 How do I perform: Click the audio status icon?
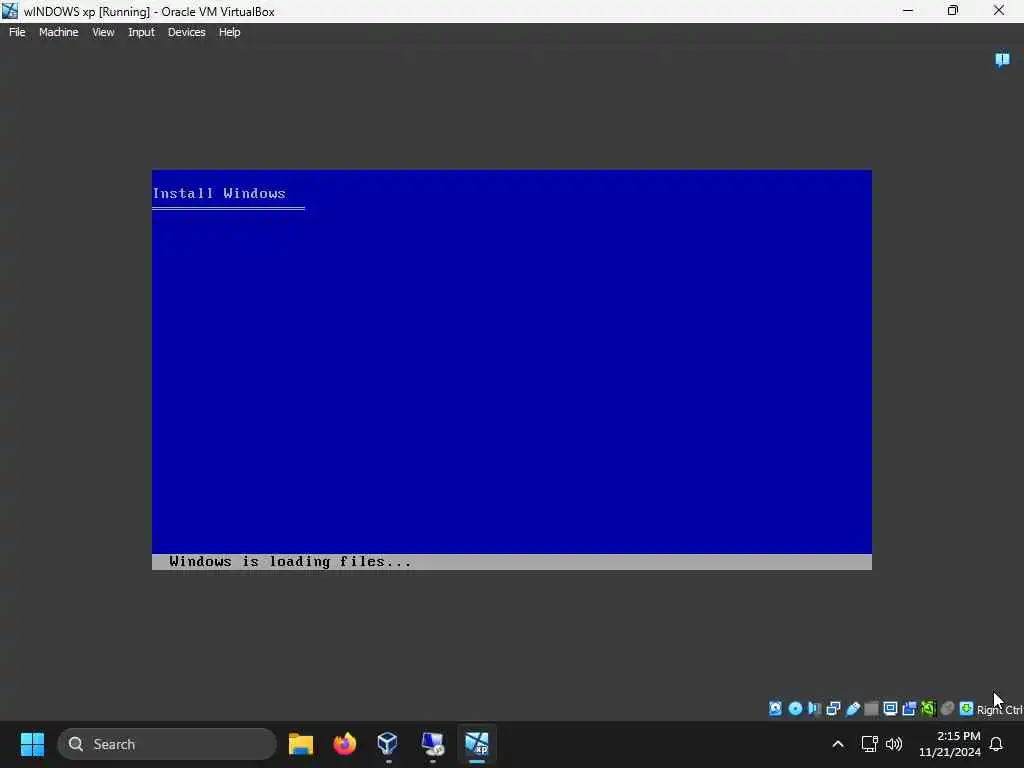814,709
